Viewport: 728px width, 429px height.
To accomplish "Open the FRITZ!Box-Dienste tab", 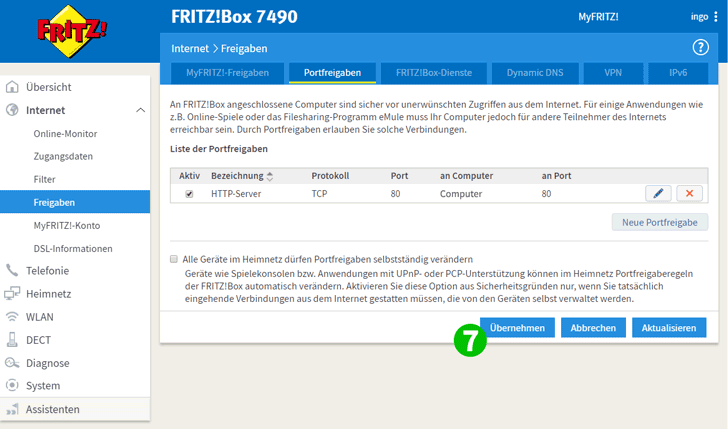I will click(x=434, y=73).
